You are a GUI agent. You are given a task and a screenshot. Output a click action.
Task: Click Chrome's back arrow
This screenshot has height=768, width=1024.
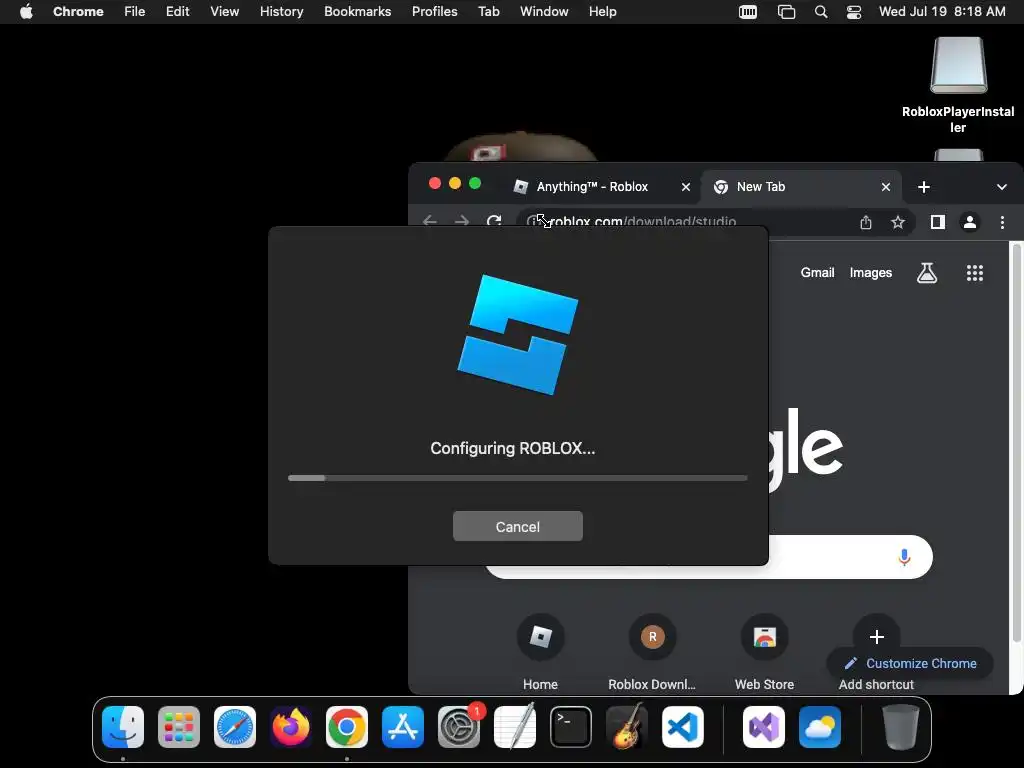429,221
